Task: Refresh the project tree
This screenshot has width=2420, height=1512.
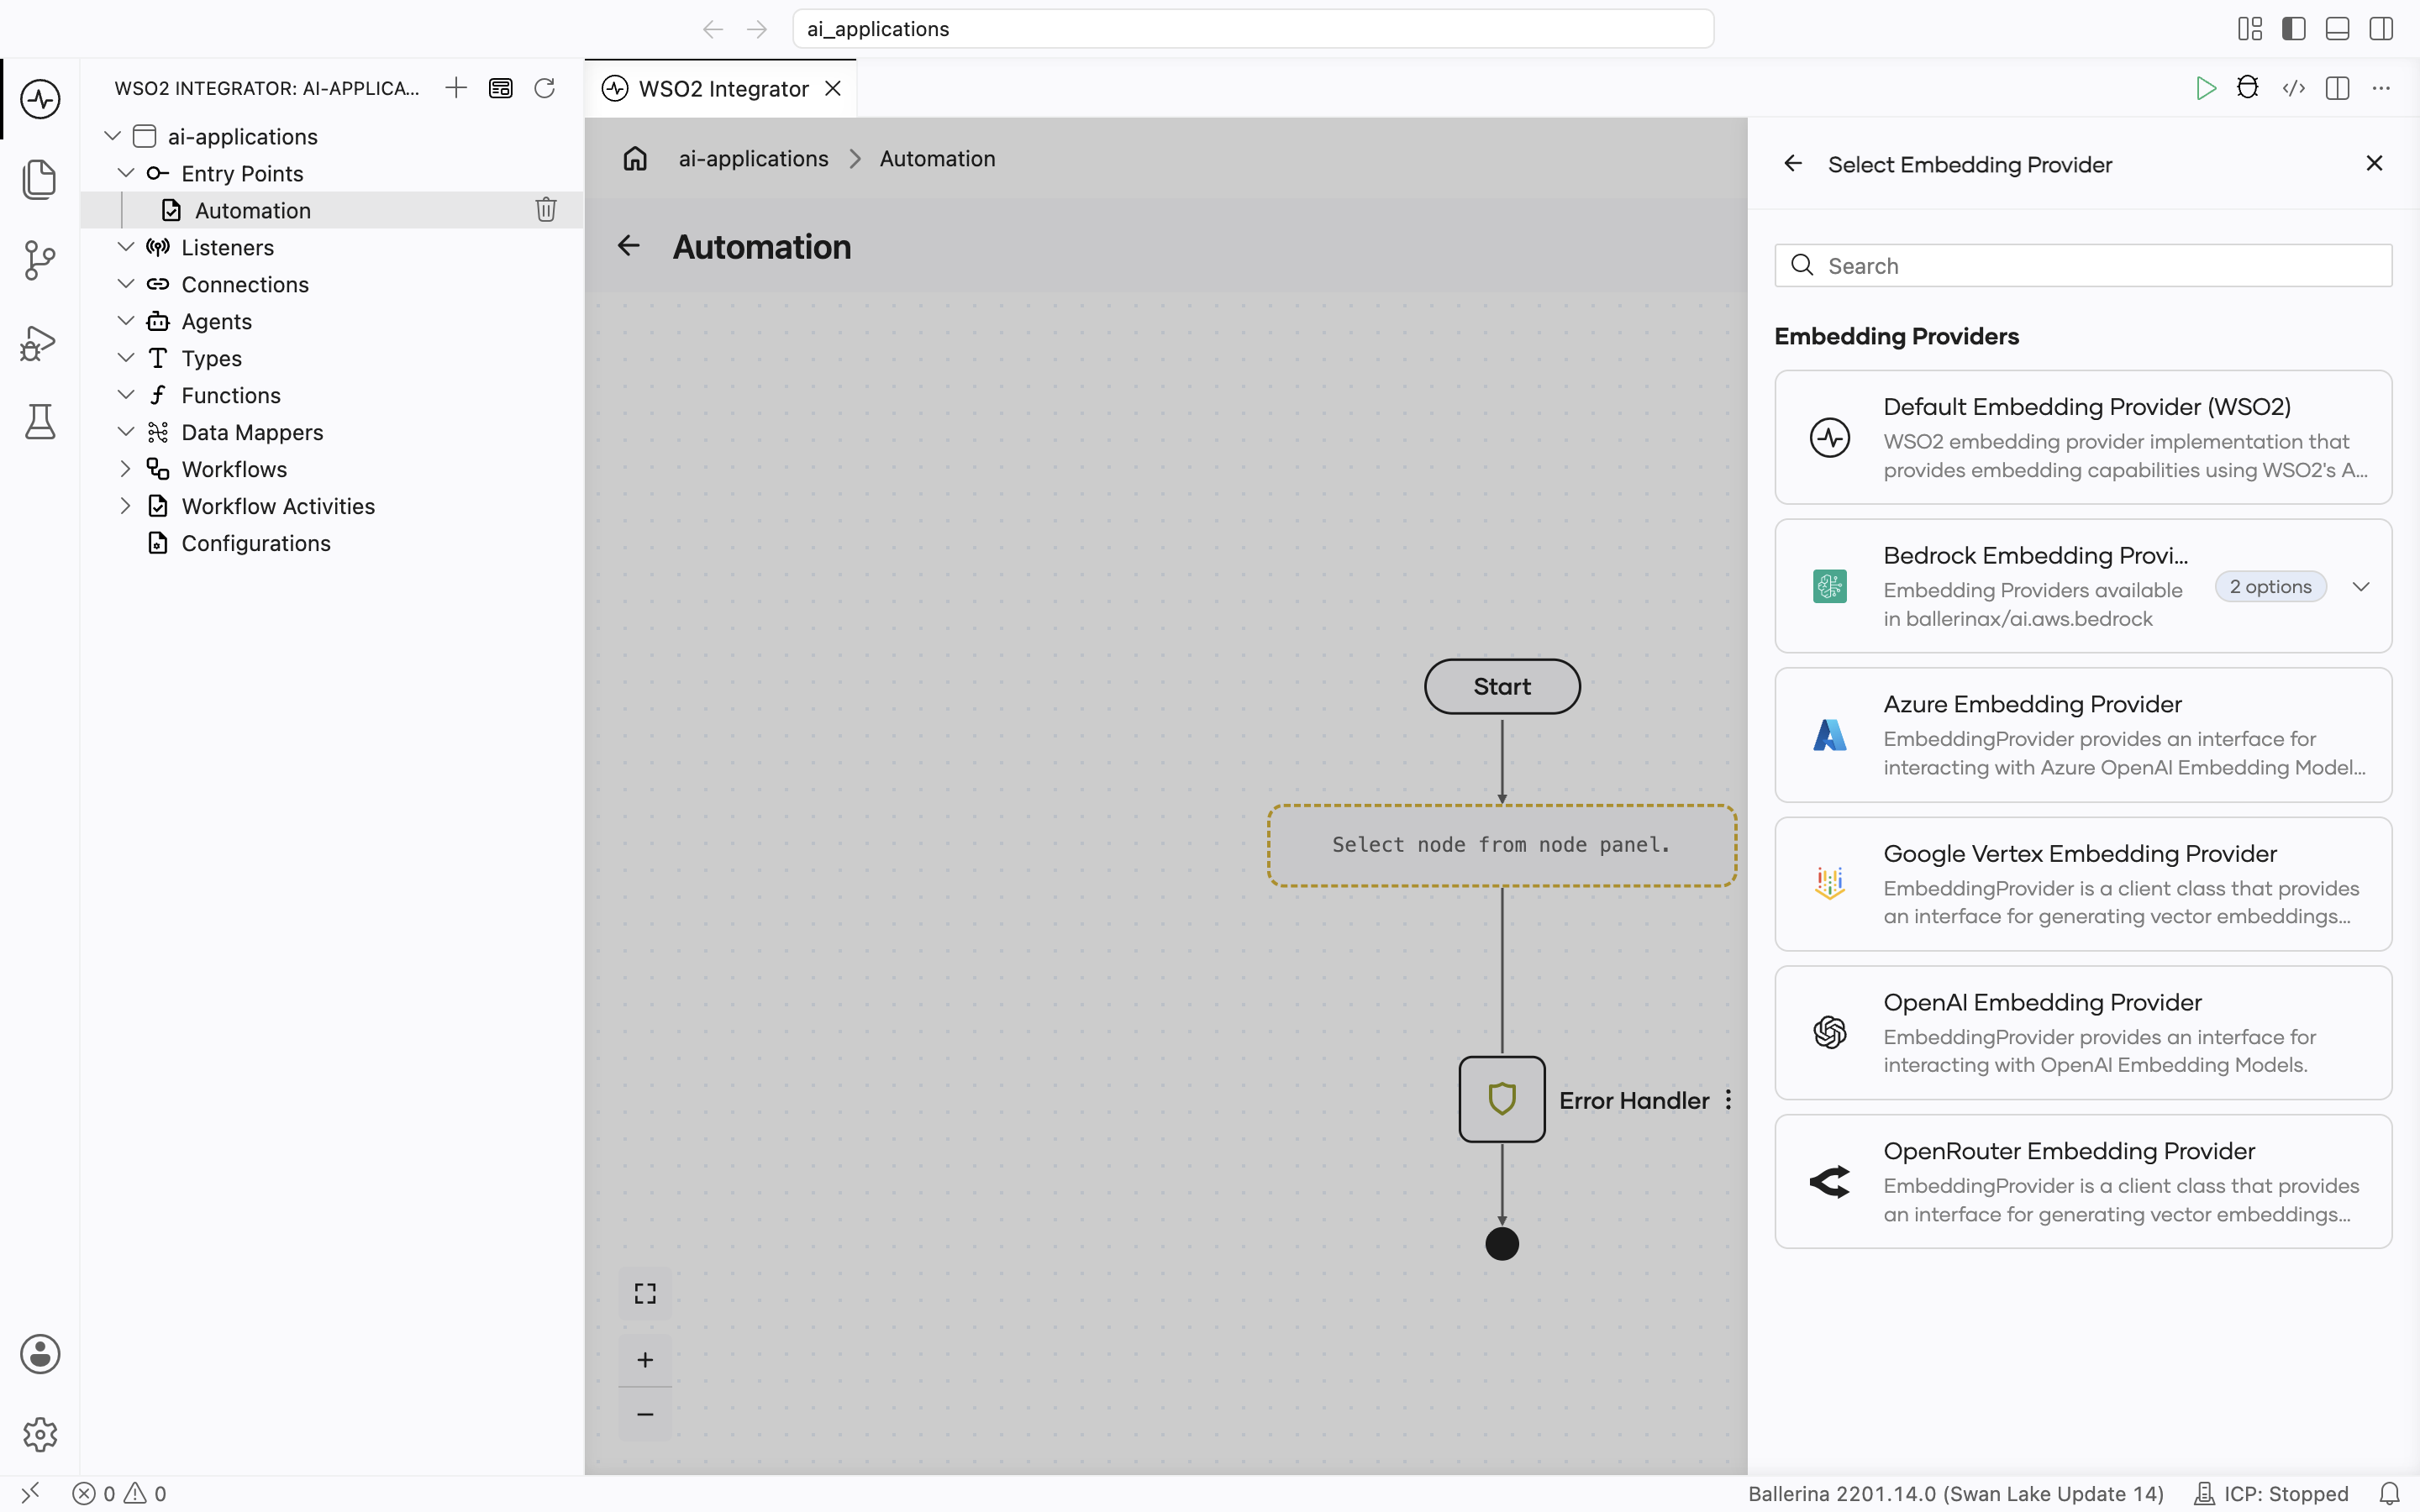Action: [544, 88]
